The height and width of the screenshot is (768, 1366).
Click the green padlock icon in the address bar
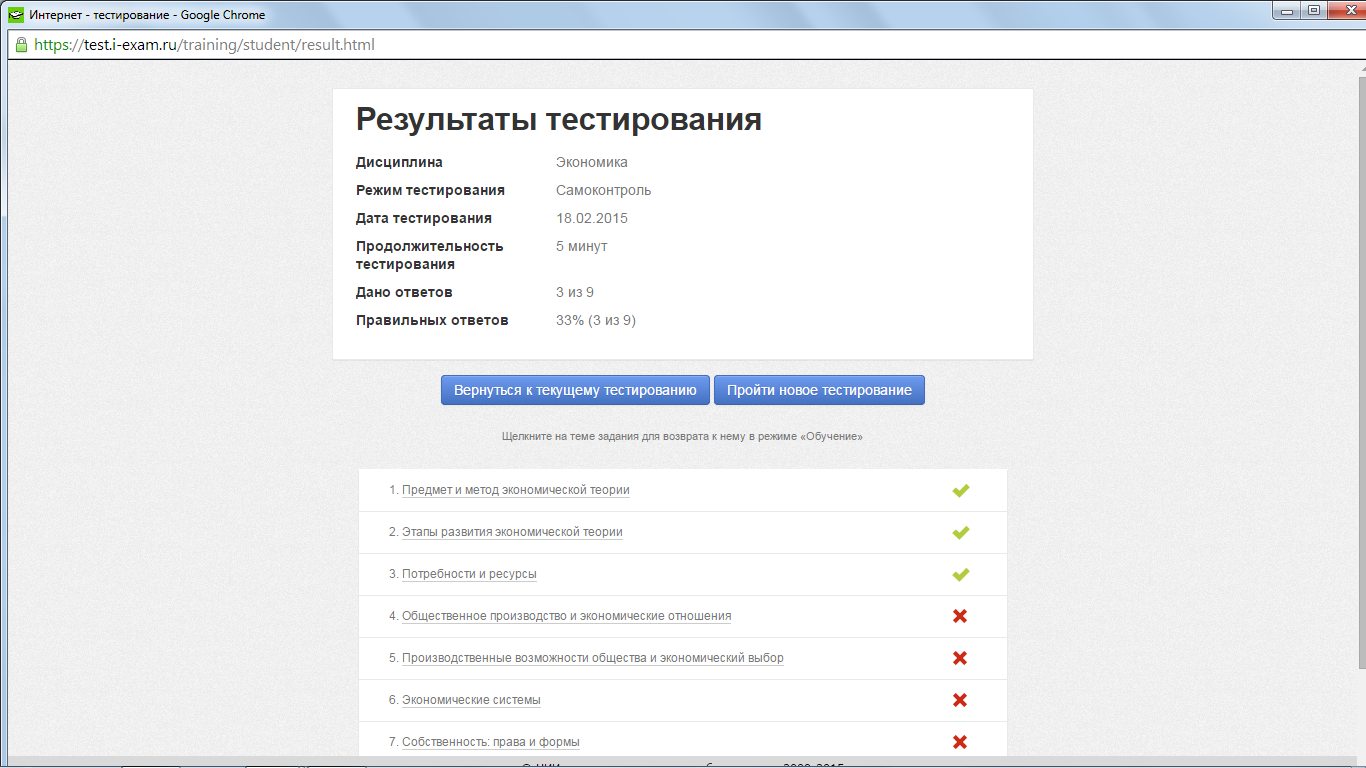tap(21, 45)
